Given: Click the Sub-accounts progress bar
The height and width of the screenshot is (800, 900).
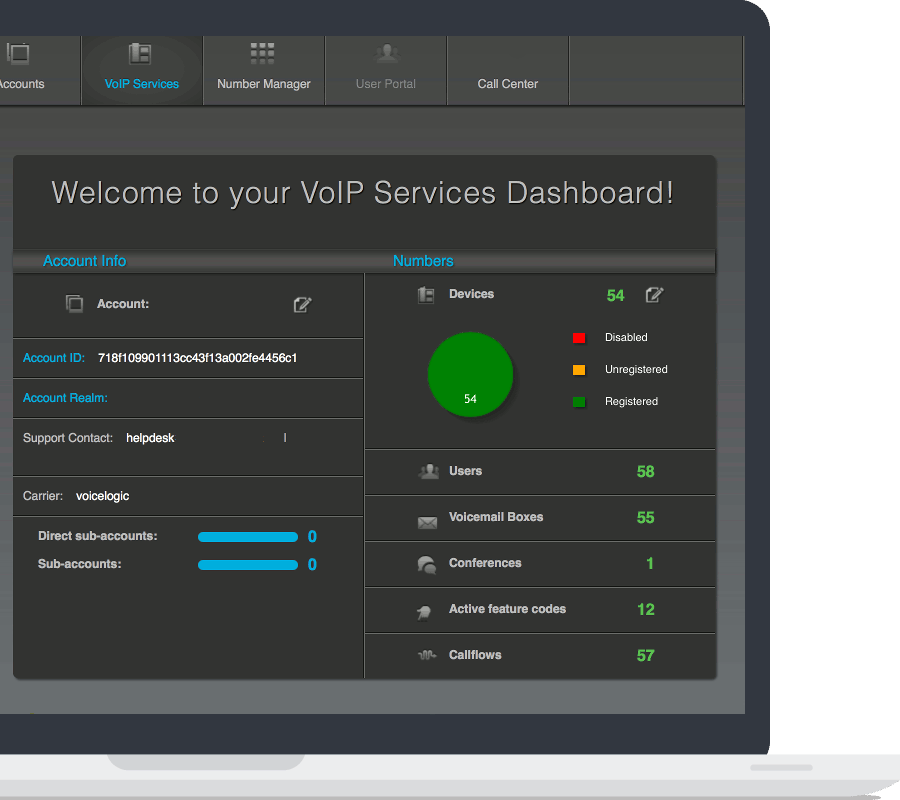Looking at the screenshot, I should coord(248,565).
